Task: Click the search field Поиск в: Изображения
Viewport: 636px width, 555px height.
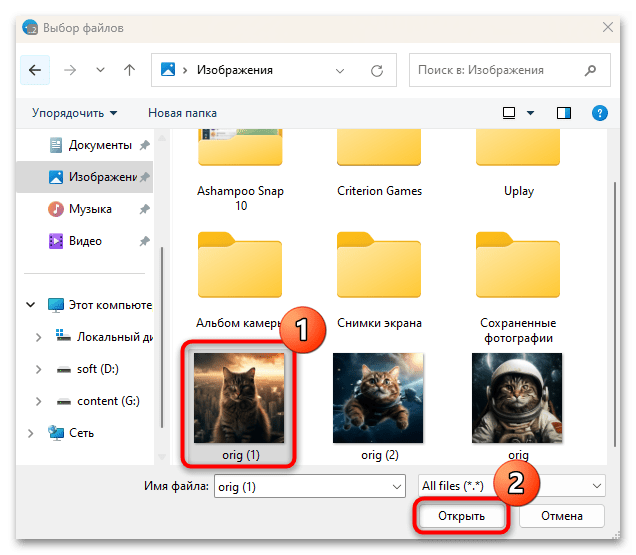Action: click(509, 70)
